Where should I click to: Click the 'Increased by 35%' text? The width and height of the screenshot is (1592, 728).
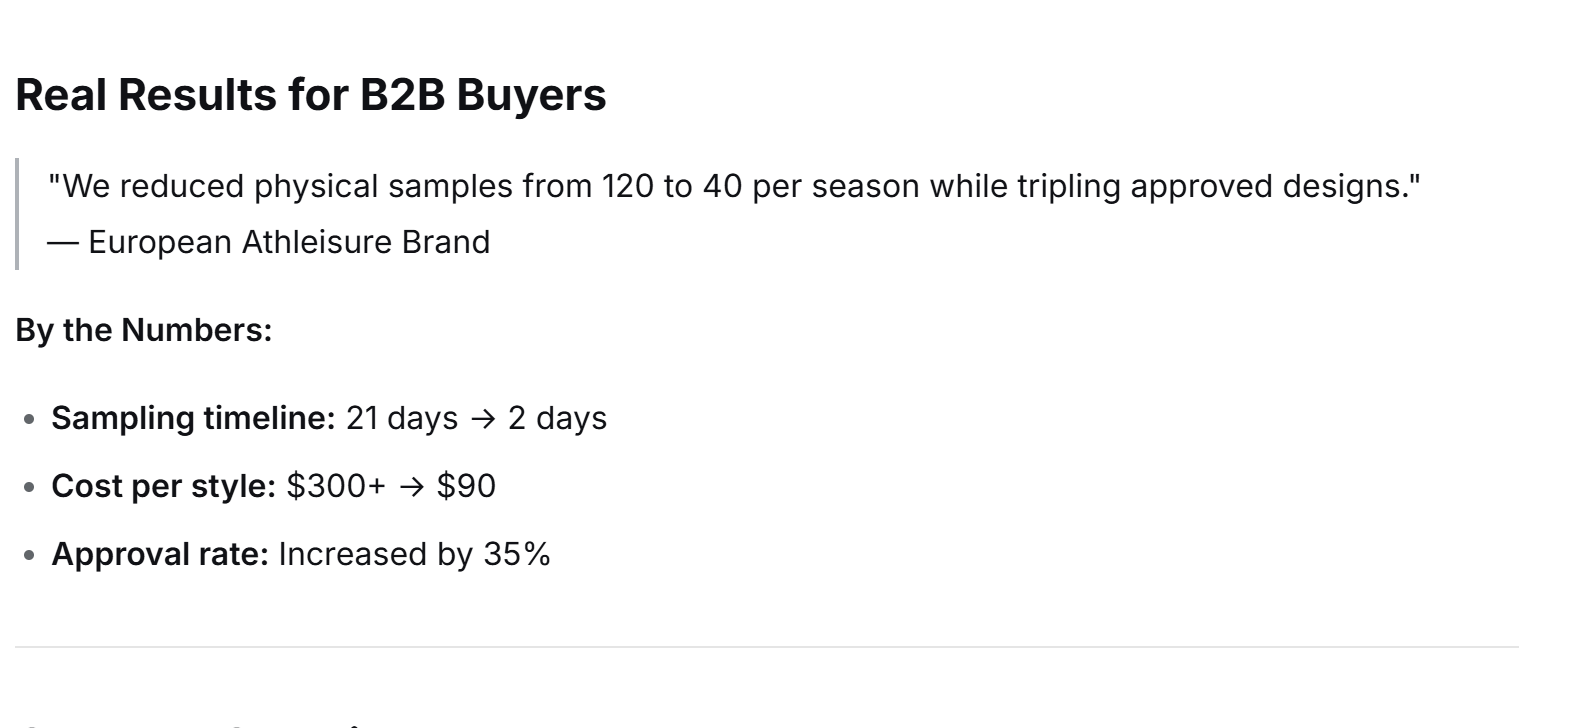414,554
